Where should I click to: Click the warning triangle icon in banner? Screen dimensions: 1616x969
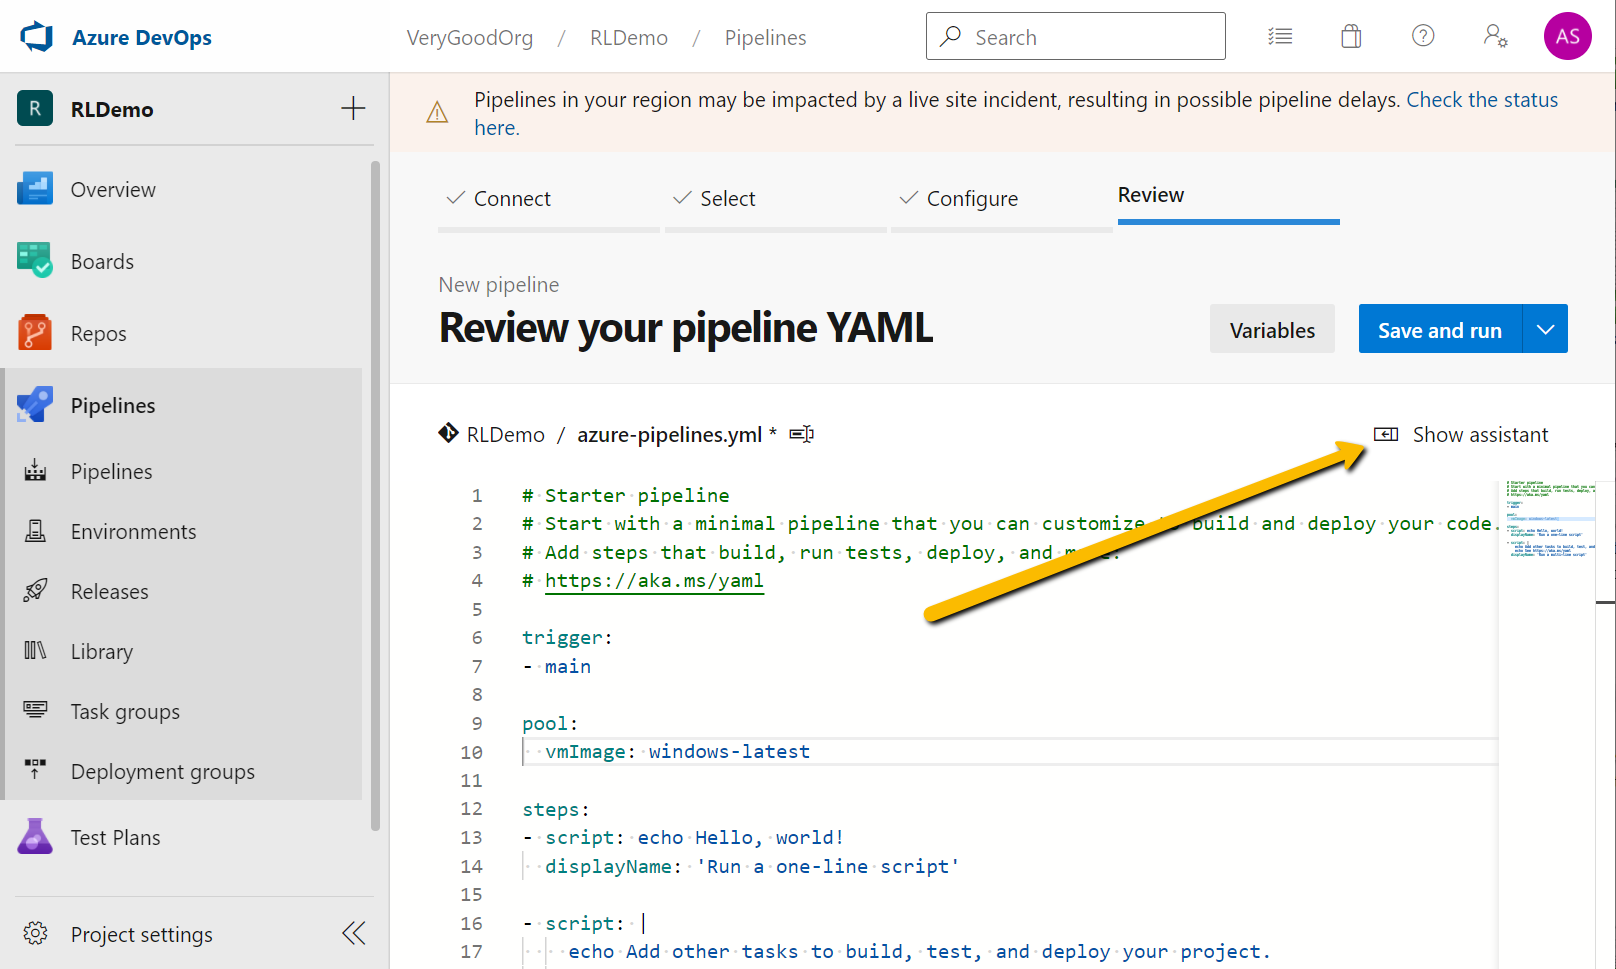437,113
